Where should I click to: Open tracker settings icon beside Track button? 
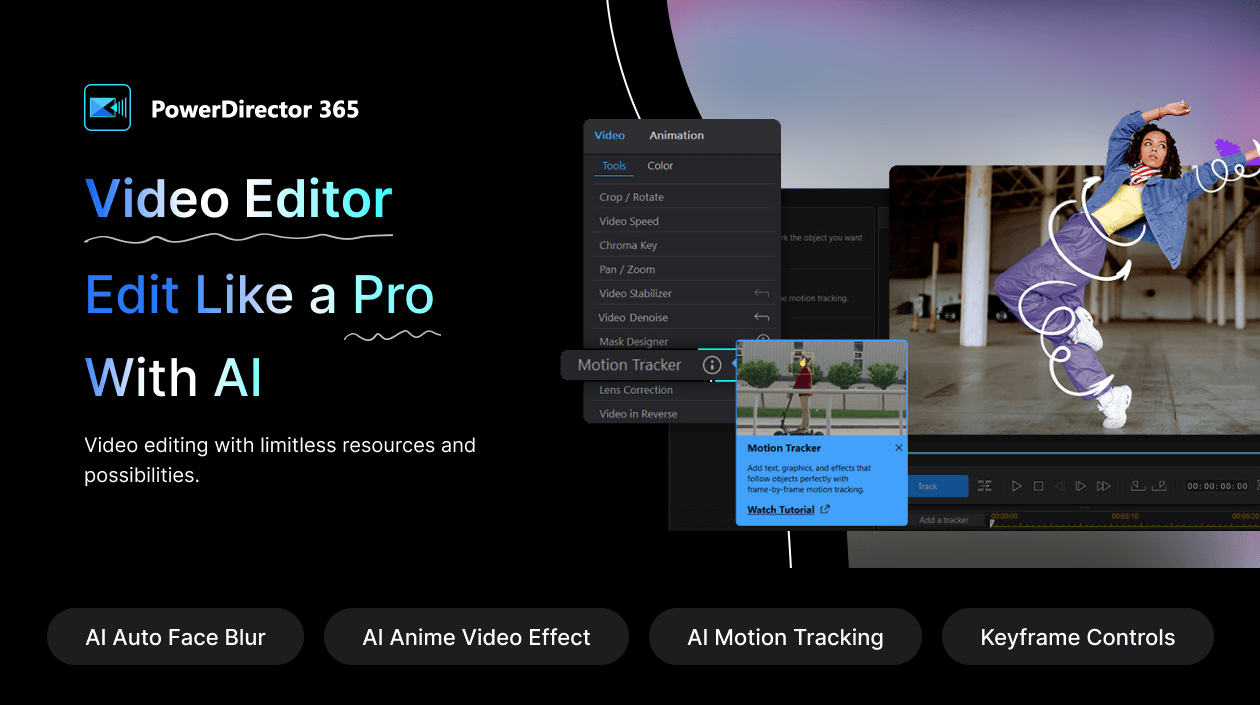point(985,486)
